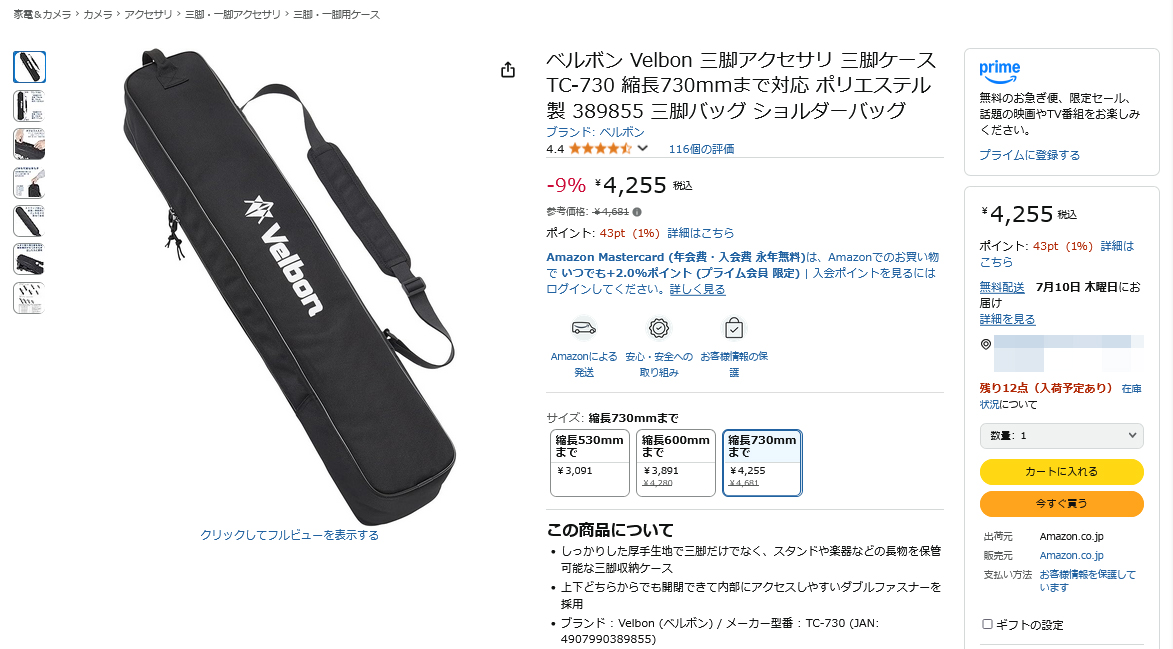The width and height of the screenshot is (1173, 649).
Task: Open 116個の評価 reviews link
Action: point(701,149)
